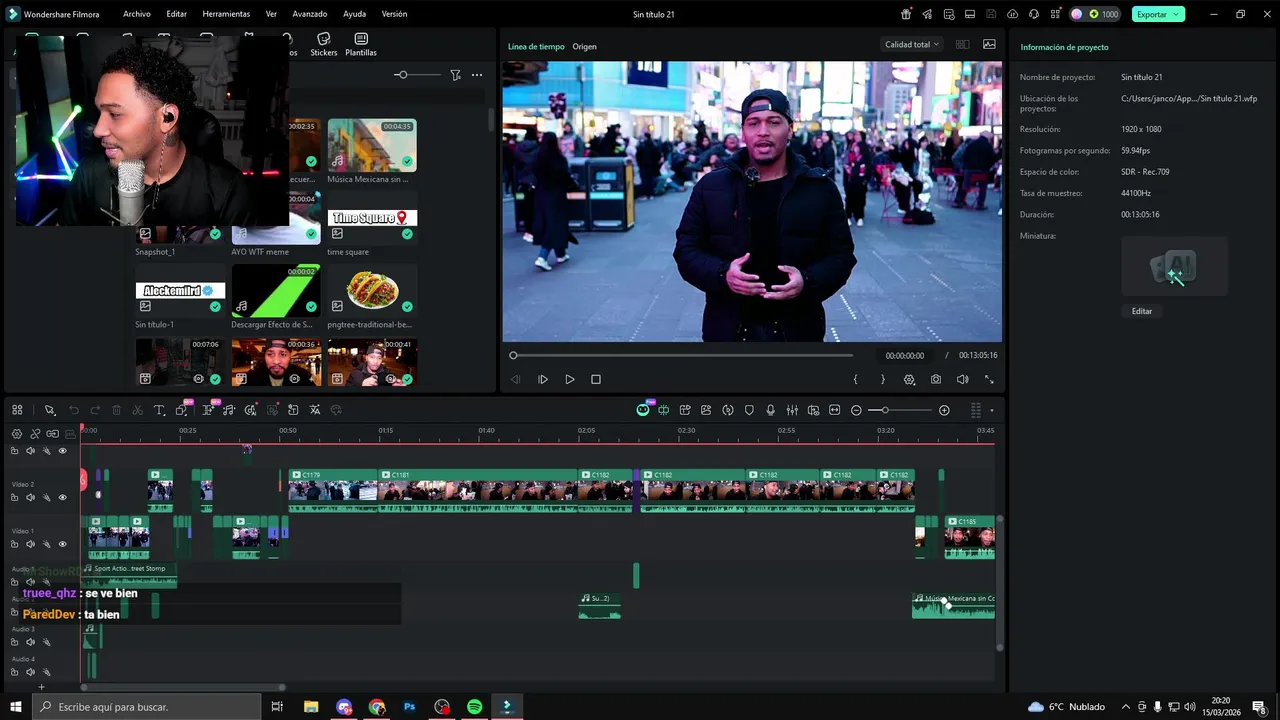This screenshot has width=1280, height=720.
Task: Open cloud upload icon in title bar
Action: (1012, 14)
